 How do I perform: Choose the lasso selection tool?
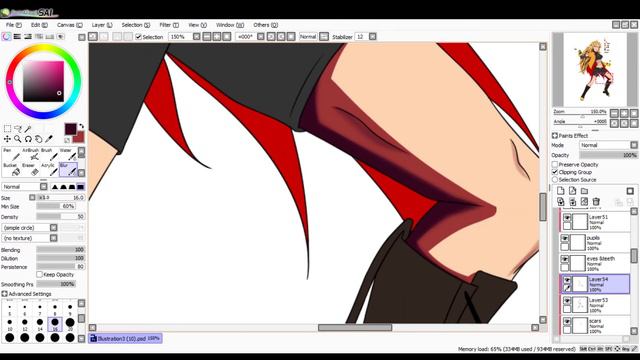(18, 129)
